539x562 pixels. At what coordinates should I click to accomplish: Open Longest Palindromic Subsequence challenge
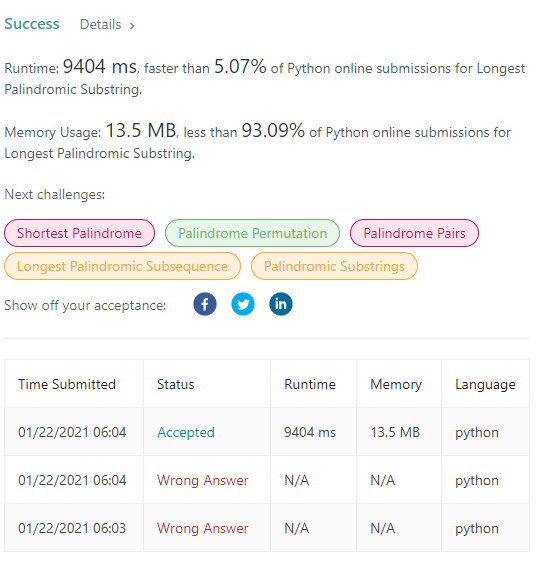[x=123, y=266]
